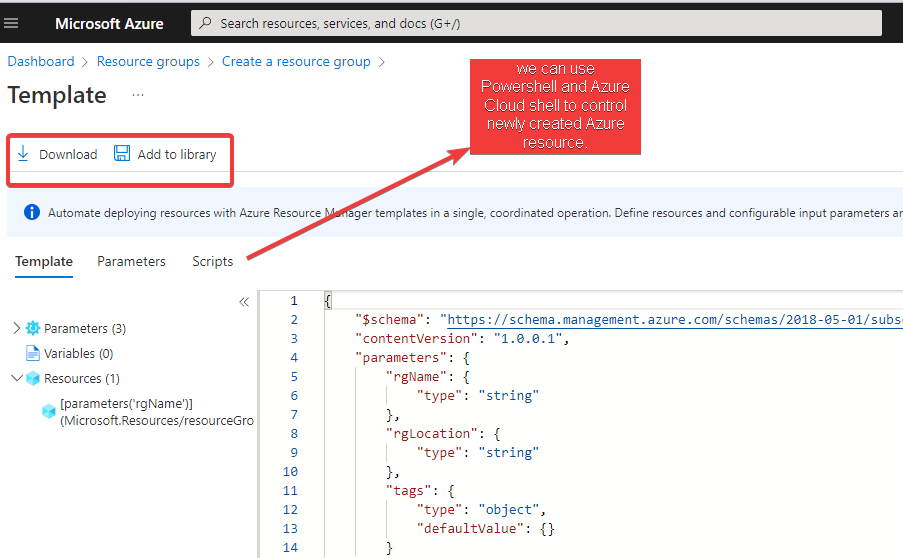Click the "rgName" key on line 5

[x=416, y=377]
